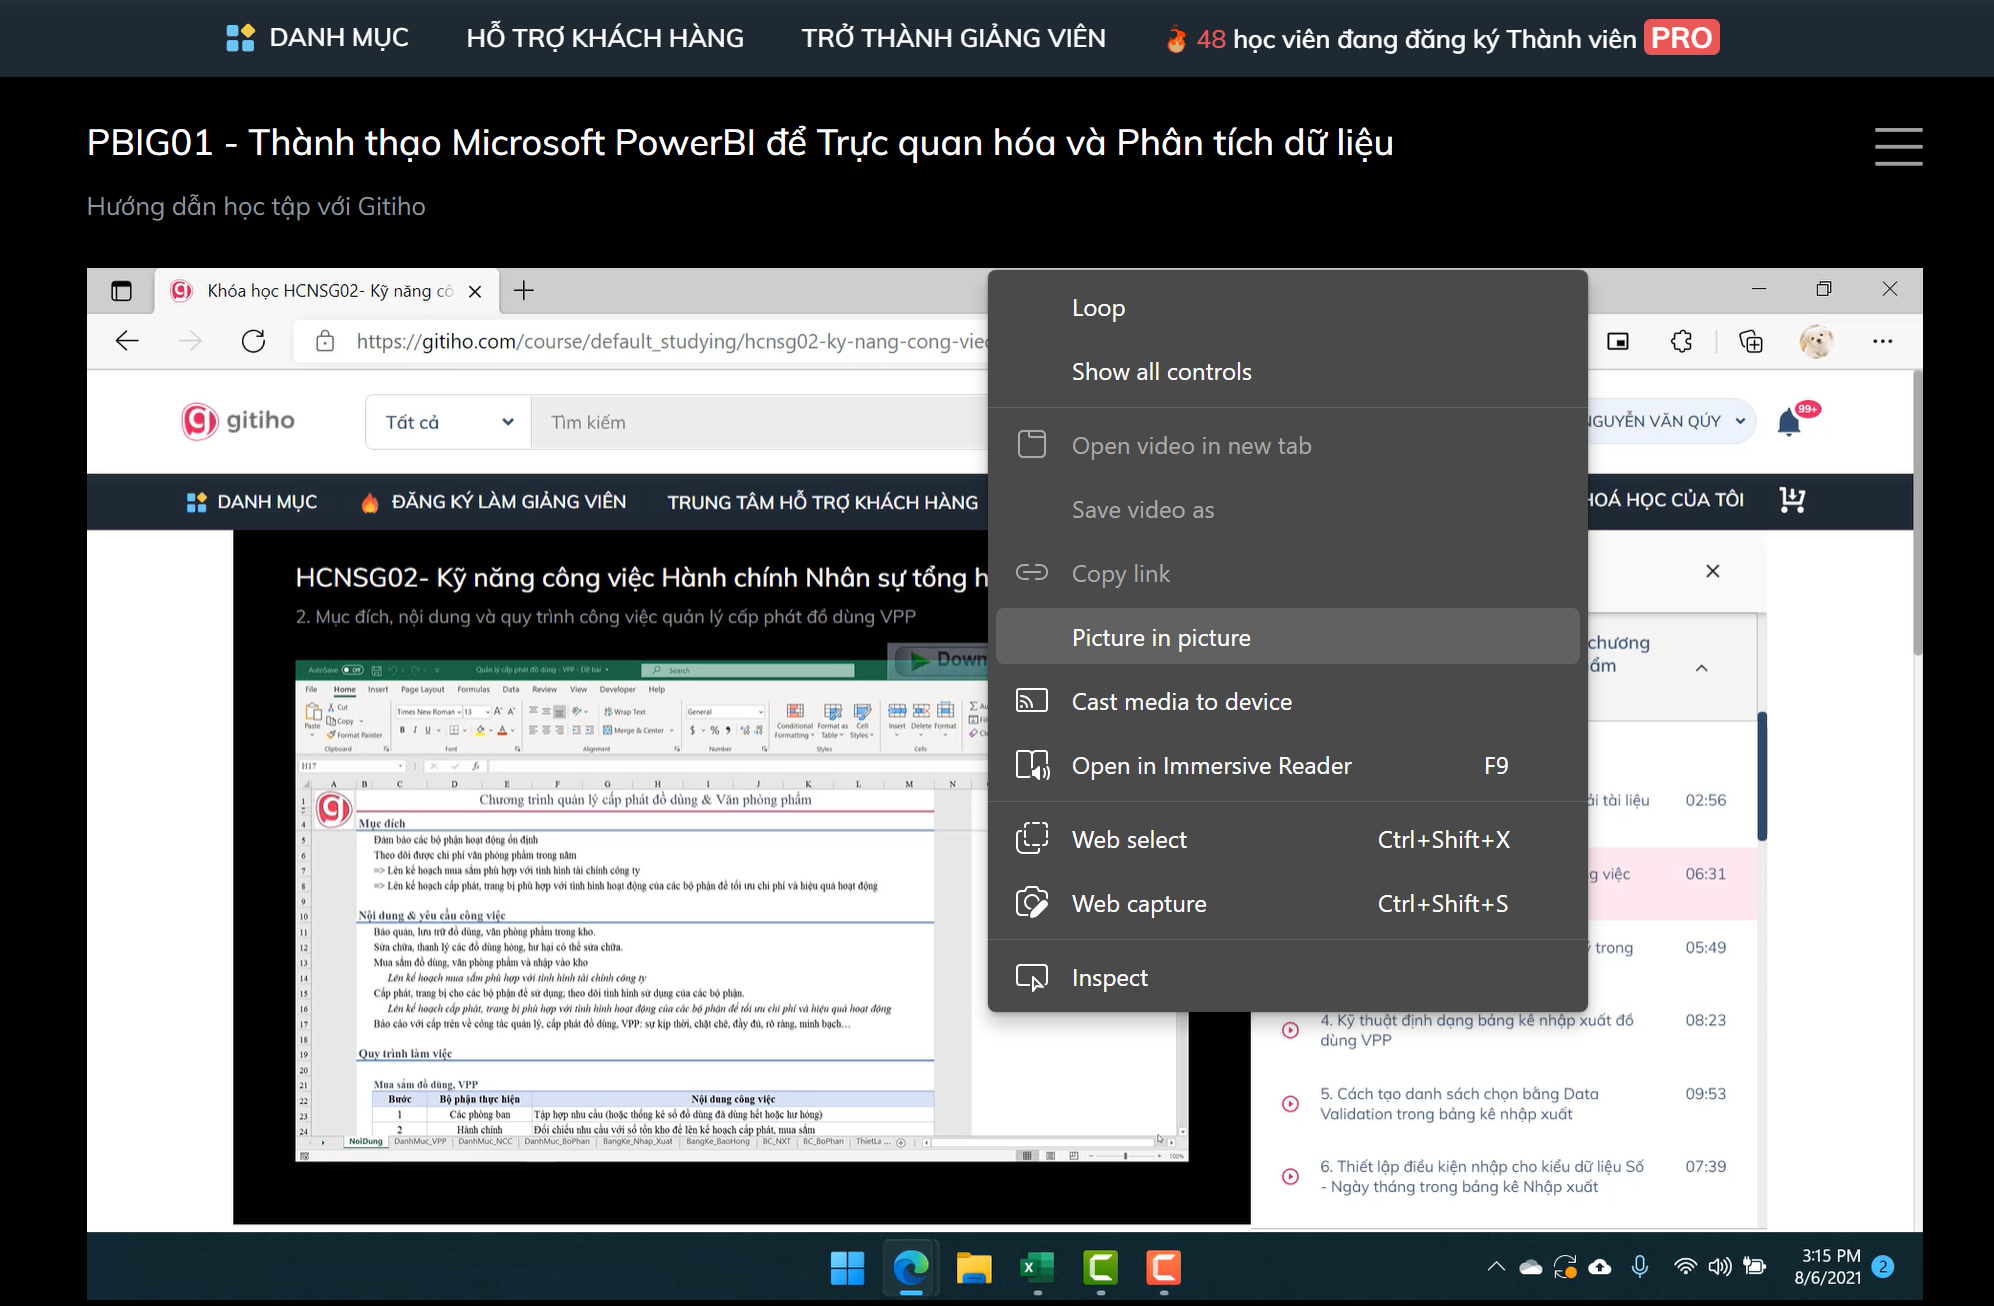
Task: Open Windows Start menu
Action: 847,1268
